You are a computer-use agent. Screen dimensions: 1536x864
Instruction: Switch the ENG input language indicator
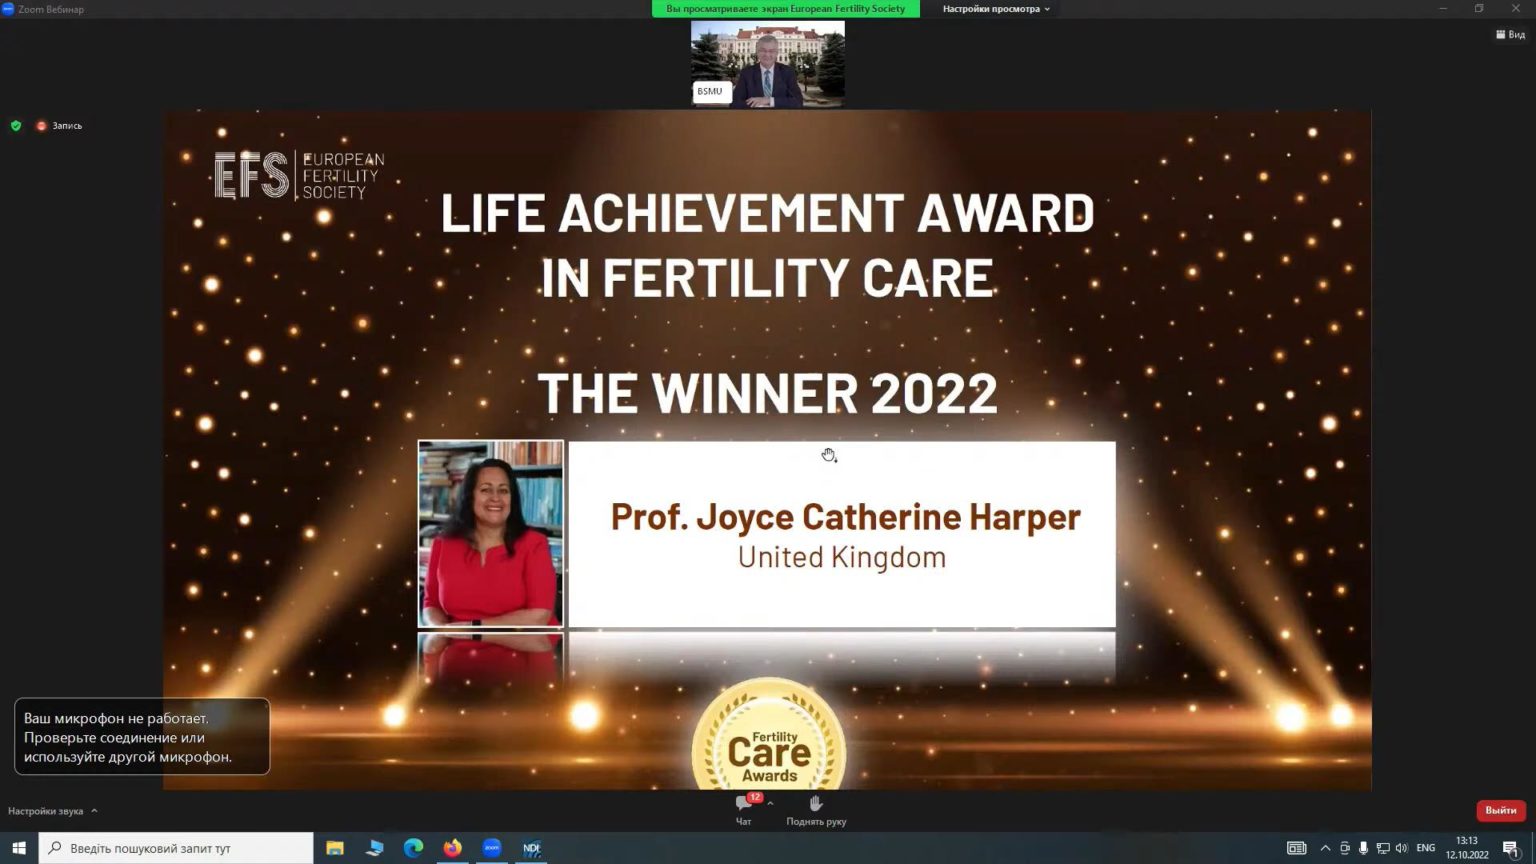[x=1426, y=848]
